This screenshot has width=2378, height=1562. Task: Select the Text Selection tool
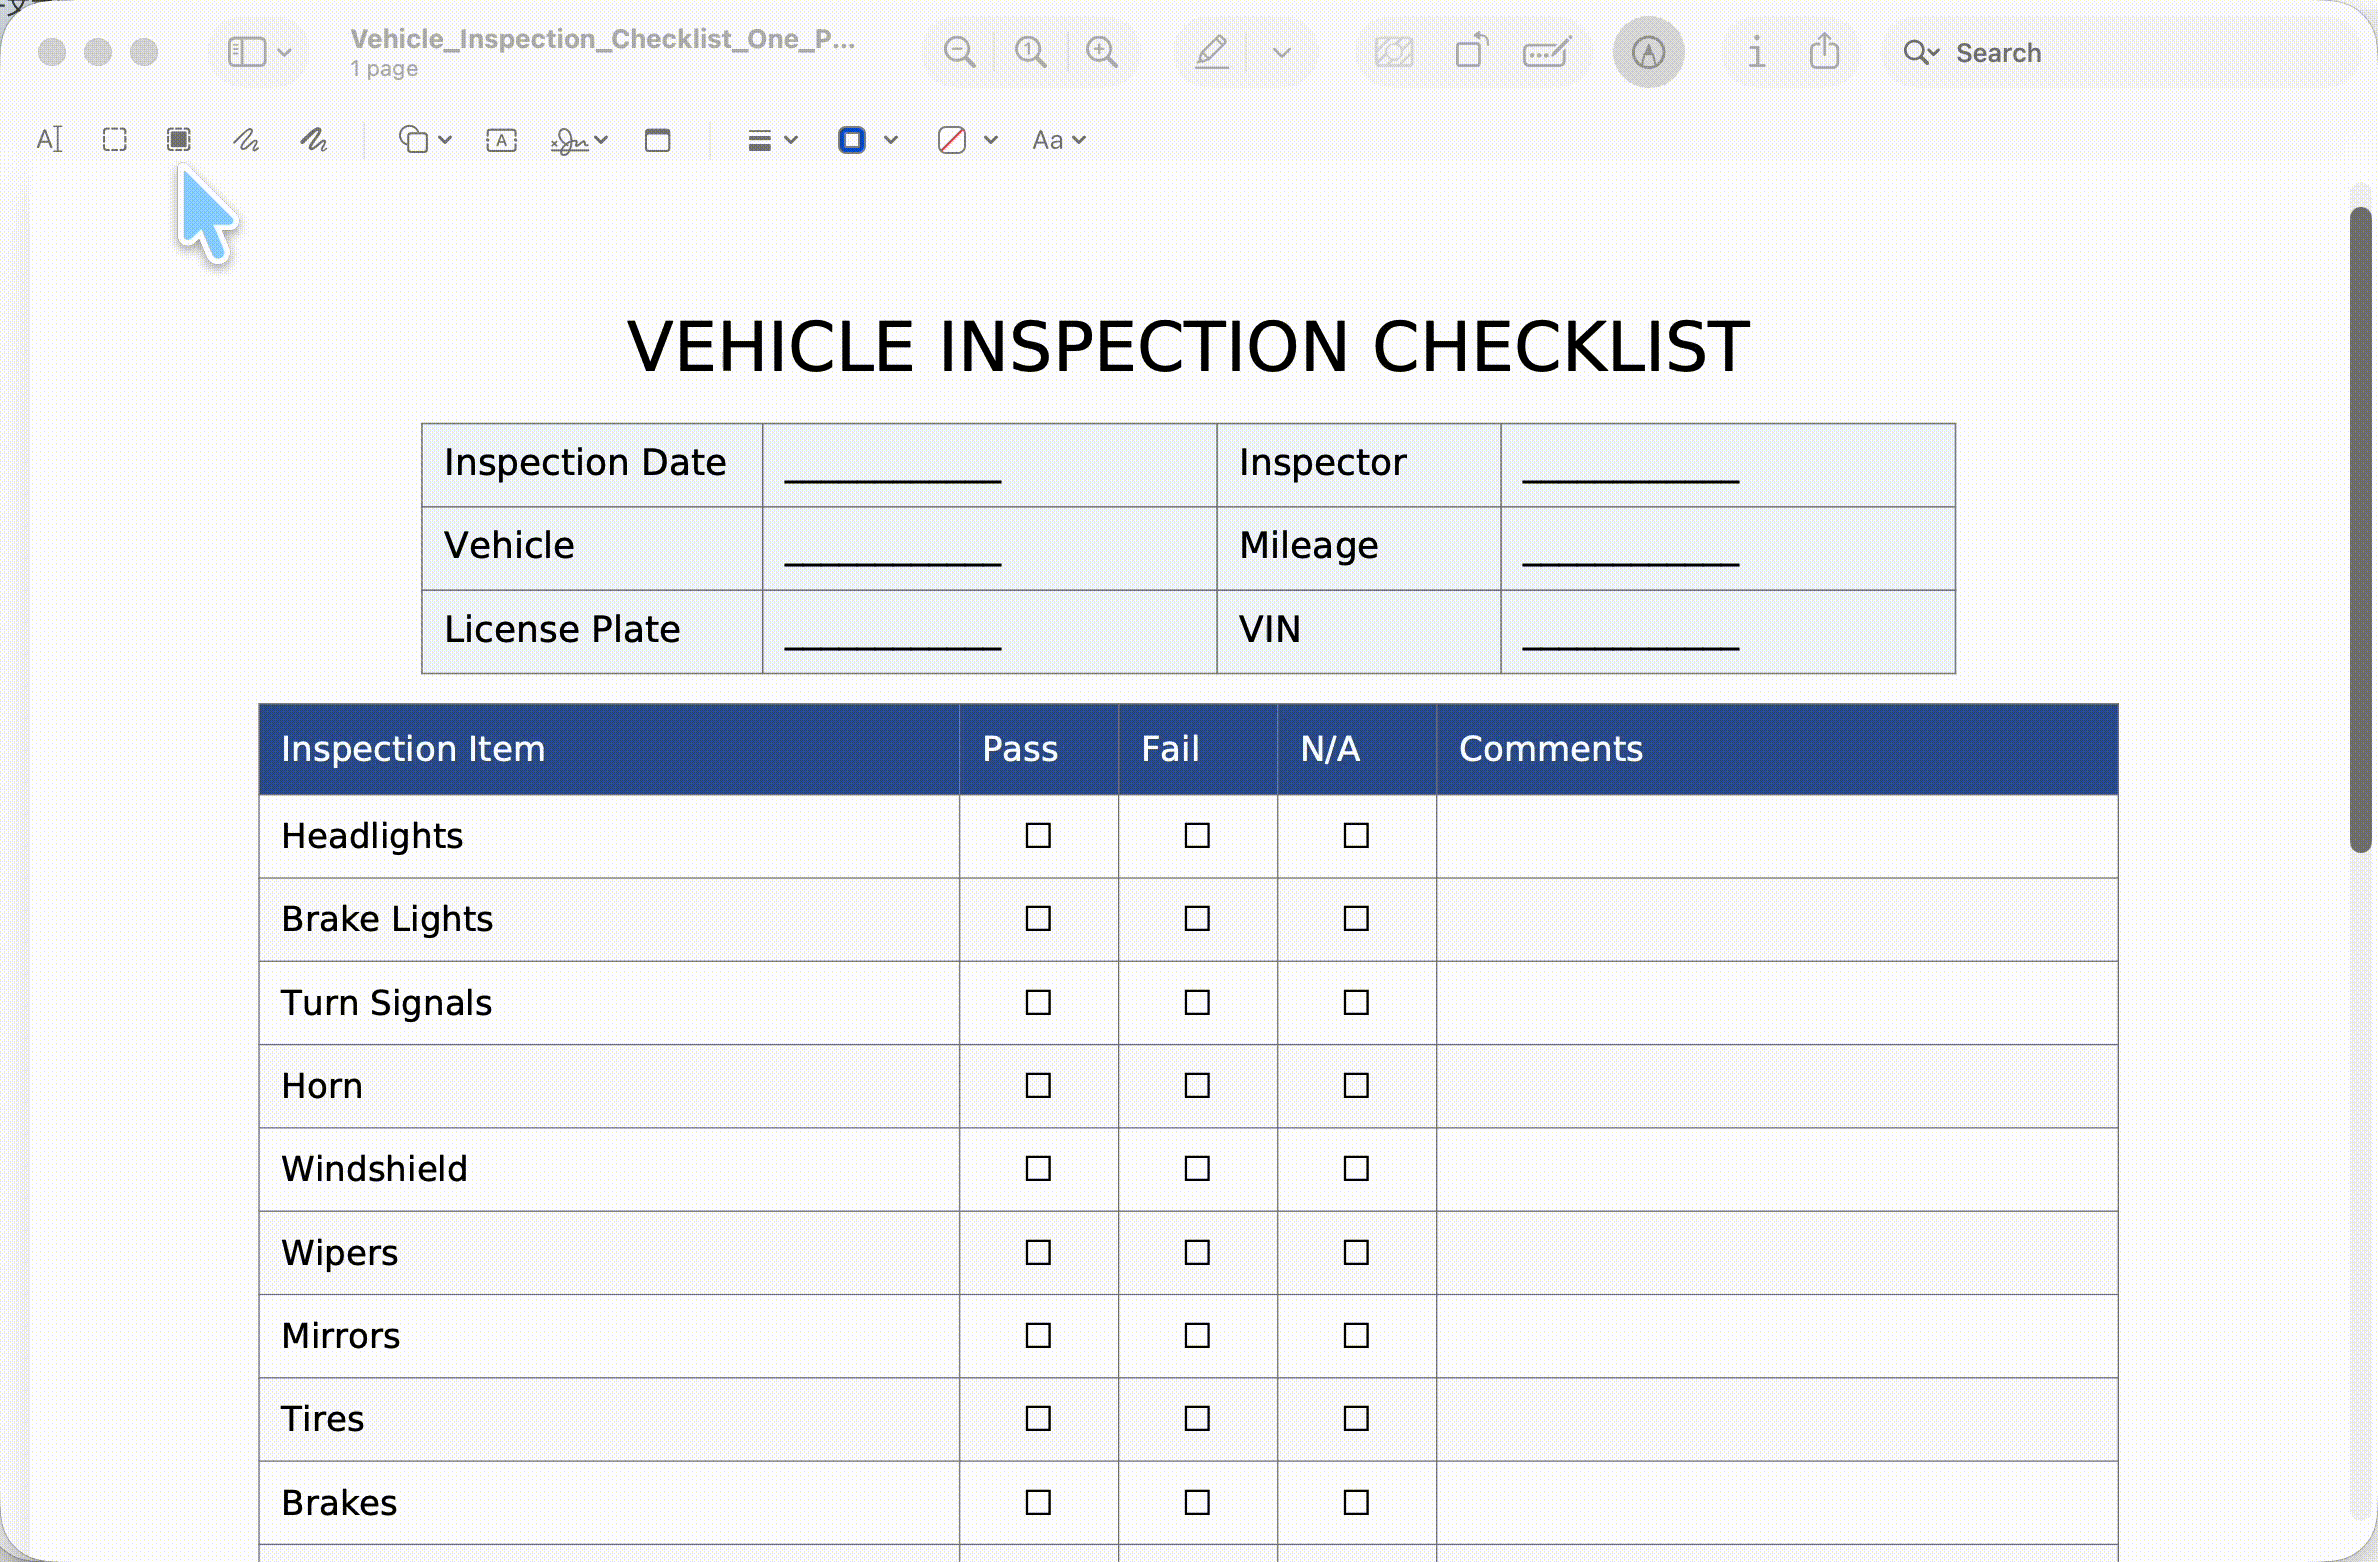(x=49, y=140)
